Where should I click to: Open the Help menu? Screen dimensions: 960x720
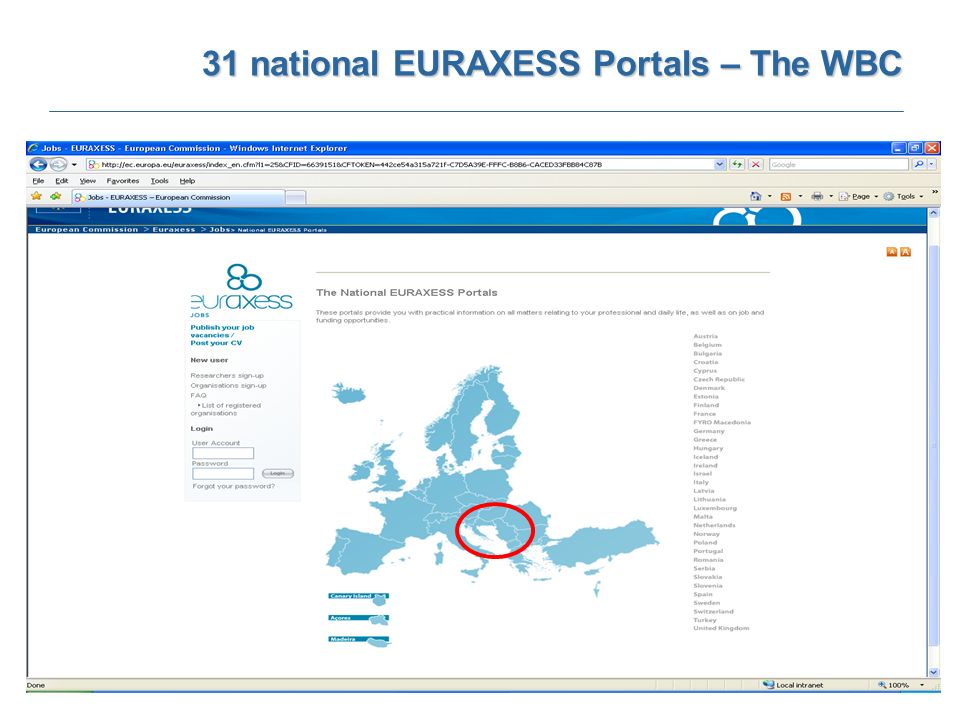[x=187, y=181]
